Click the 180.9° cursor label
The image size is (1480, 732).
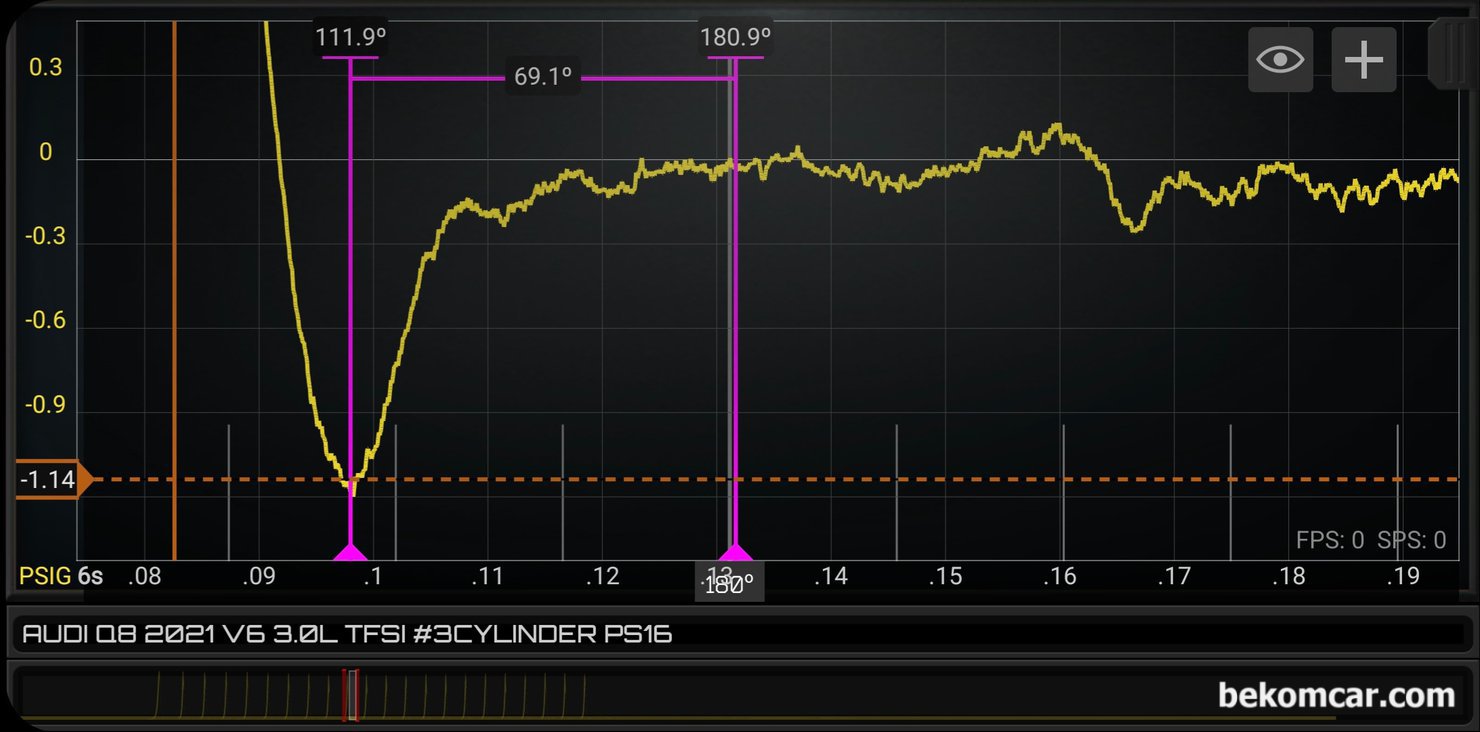(x=735, y=38)
